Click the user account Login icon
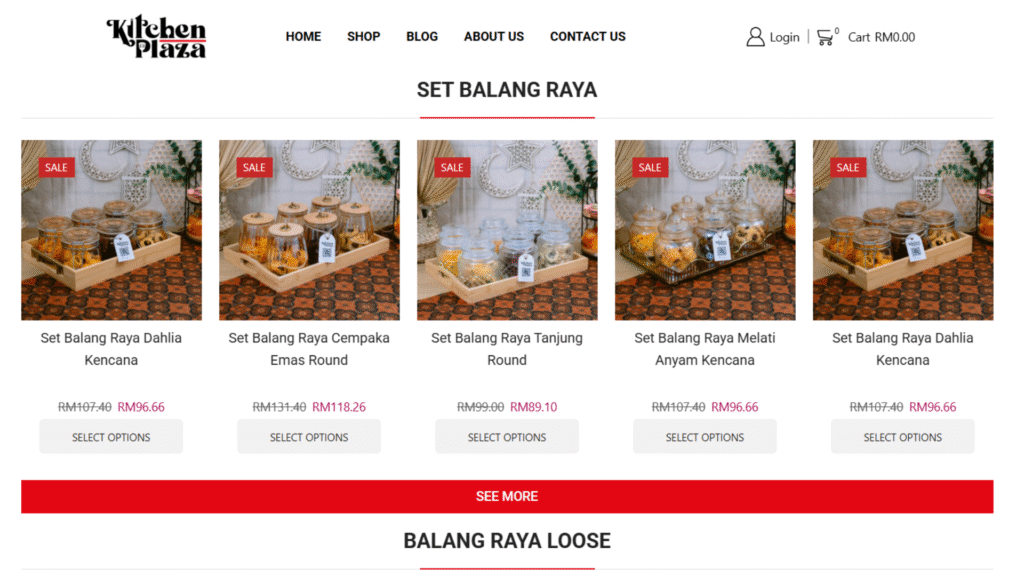This screenshot has height=576, width=1024. tap(755, 37)
